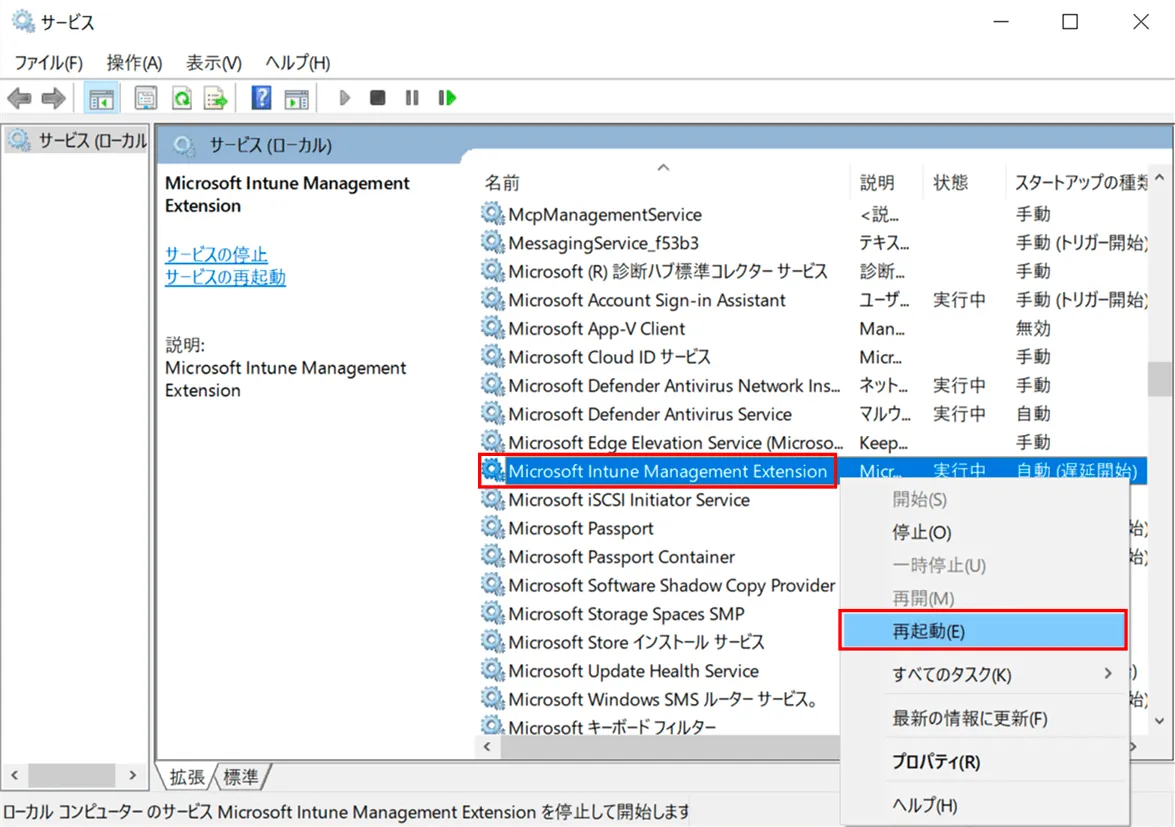Select サービス (ローカル) node in left tree
This screenshot has height=827, width=1175.
coord(78,140)
